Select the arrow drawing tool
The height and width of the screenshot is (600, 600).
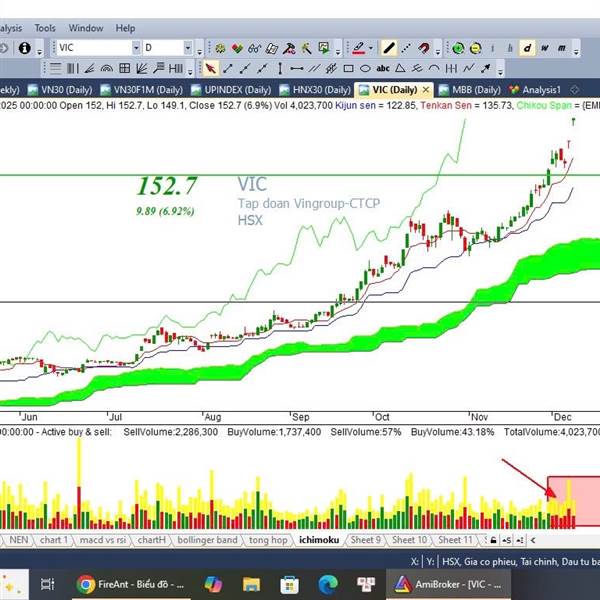pyautogui.click(x=486, y=68)
